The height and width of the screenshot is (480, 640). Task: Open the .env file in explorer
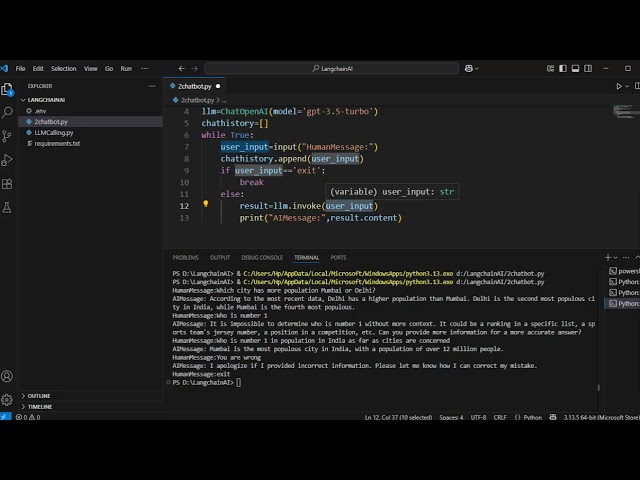tap(91, 111)
